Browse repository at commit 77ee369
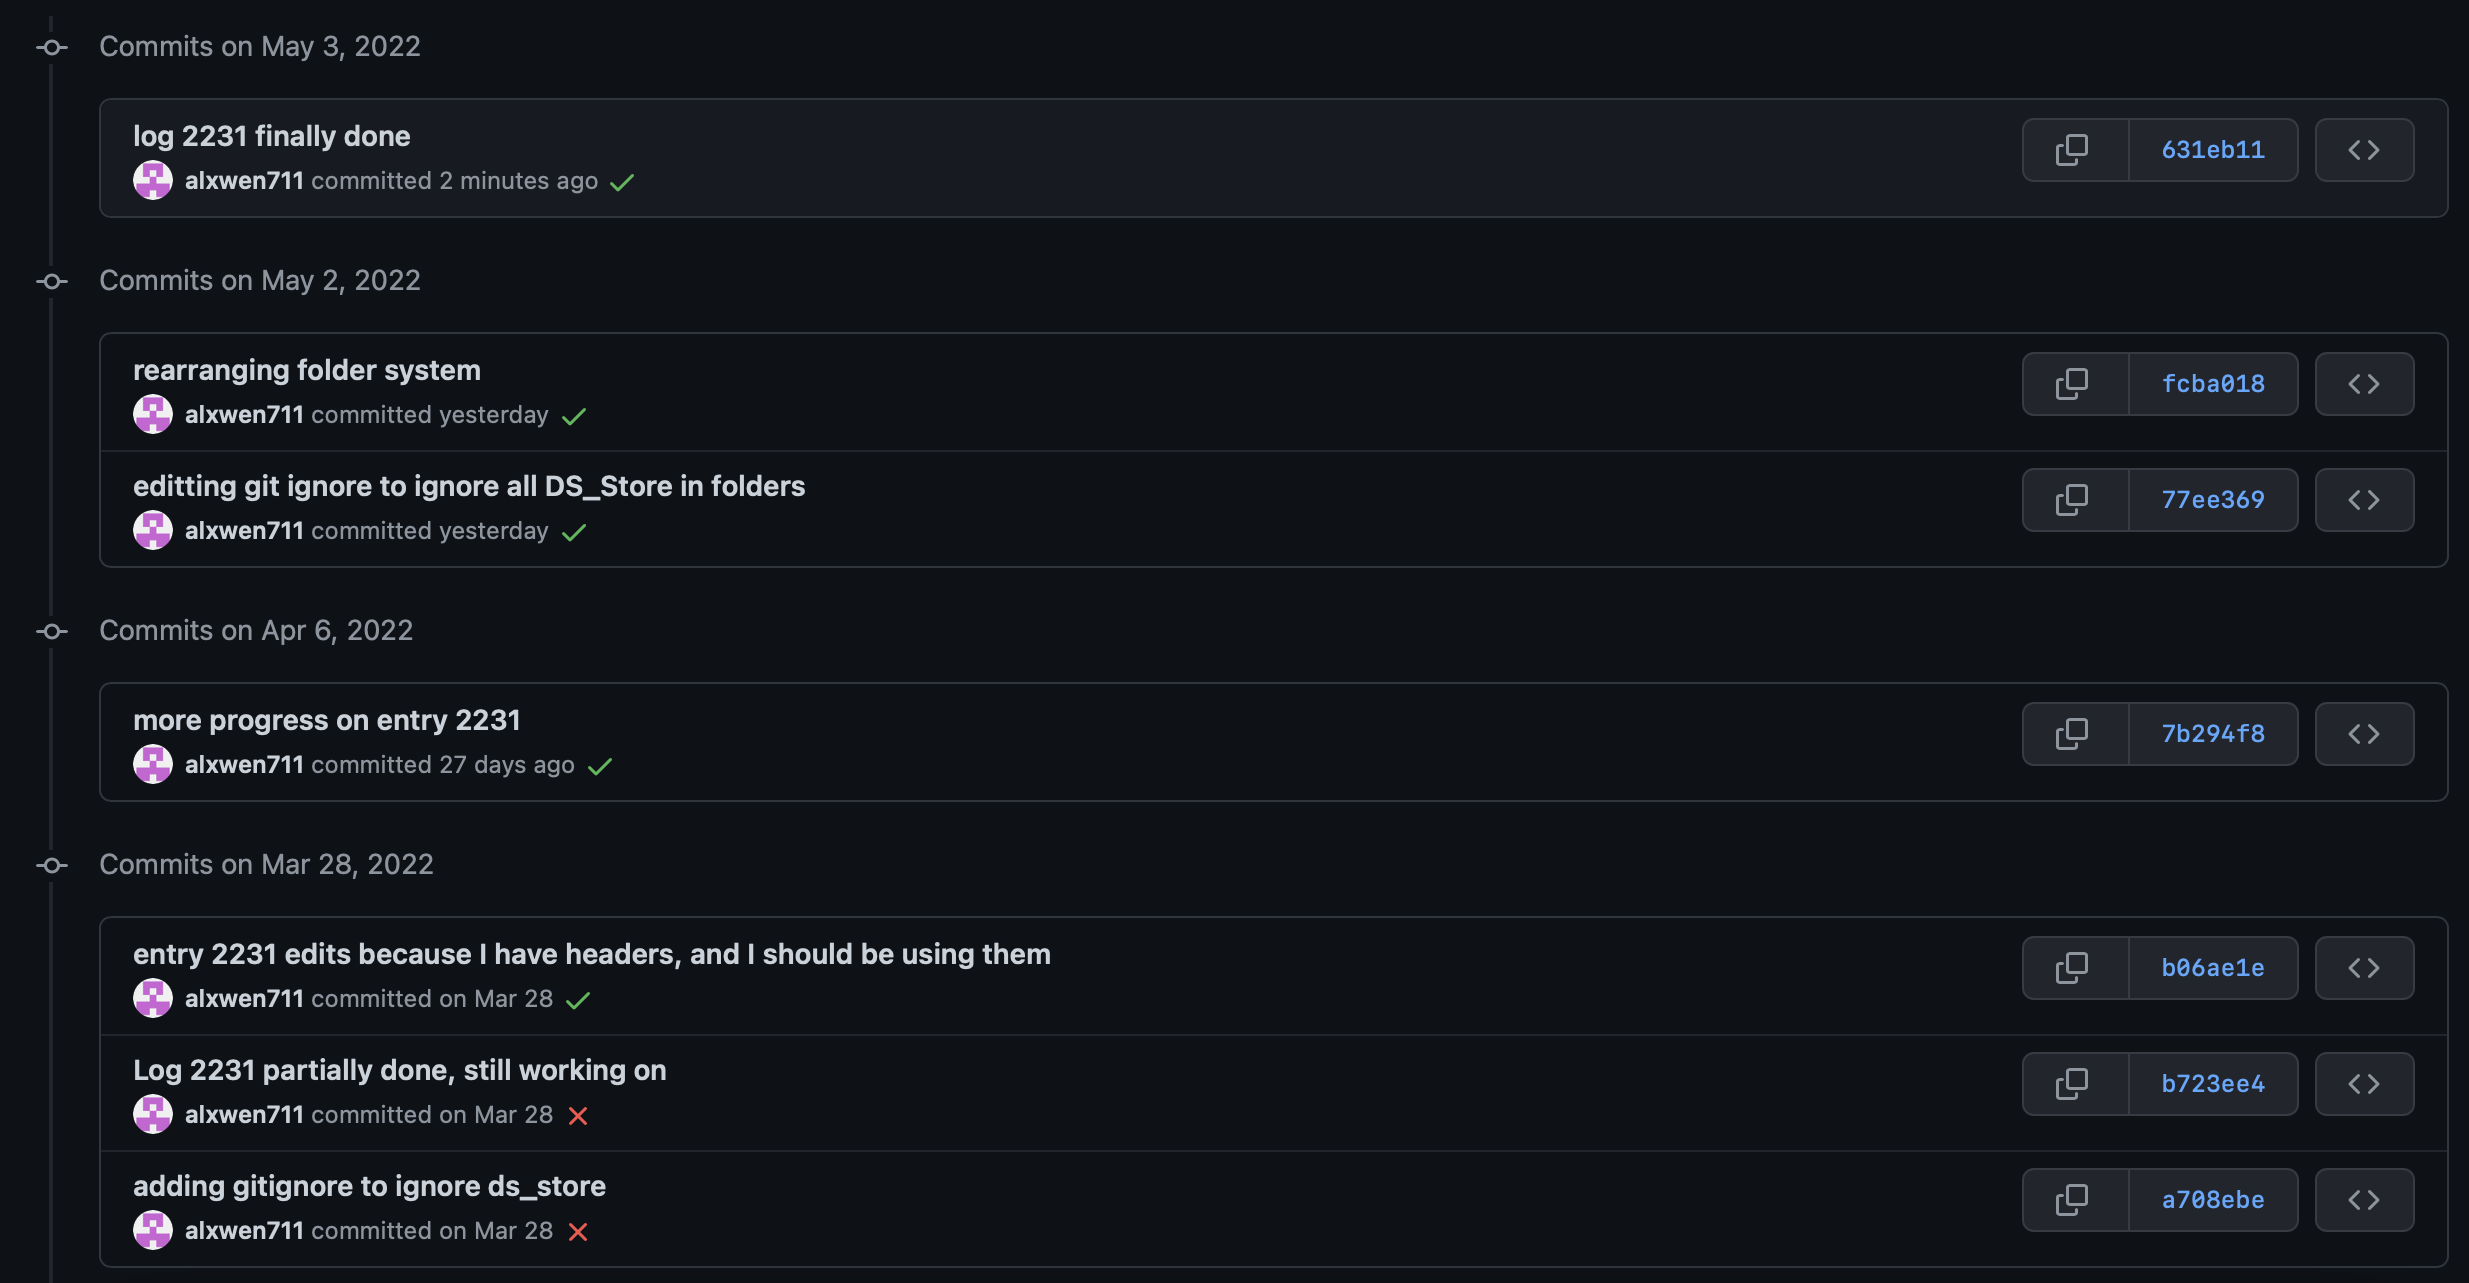The image size is (2469, 1283). coord(2364,500)
